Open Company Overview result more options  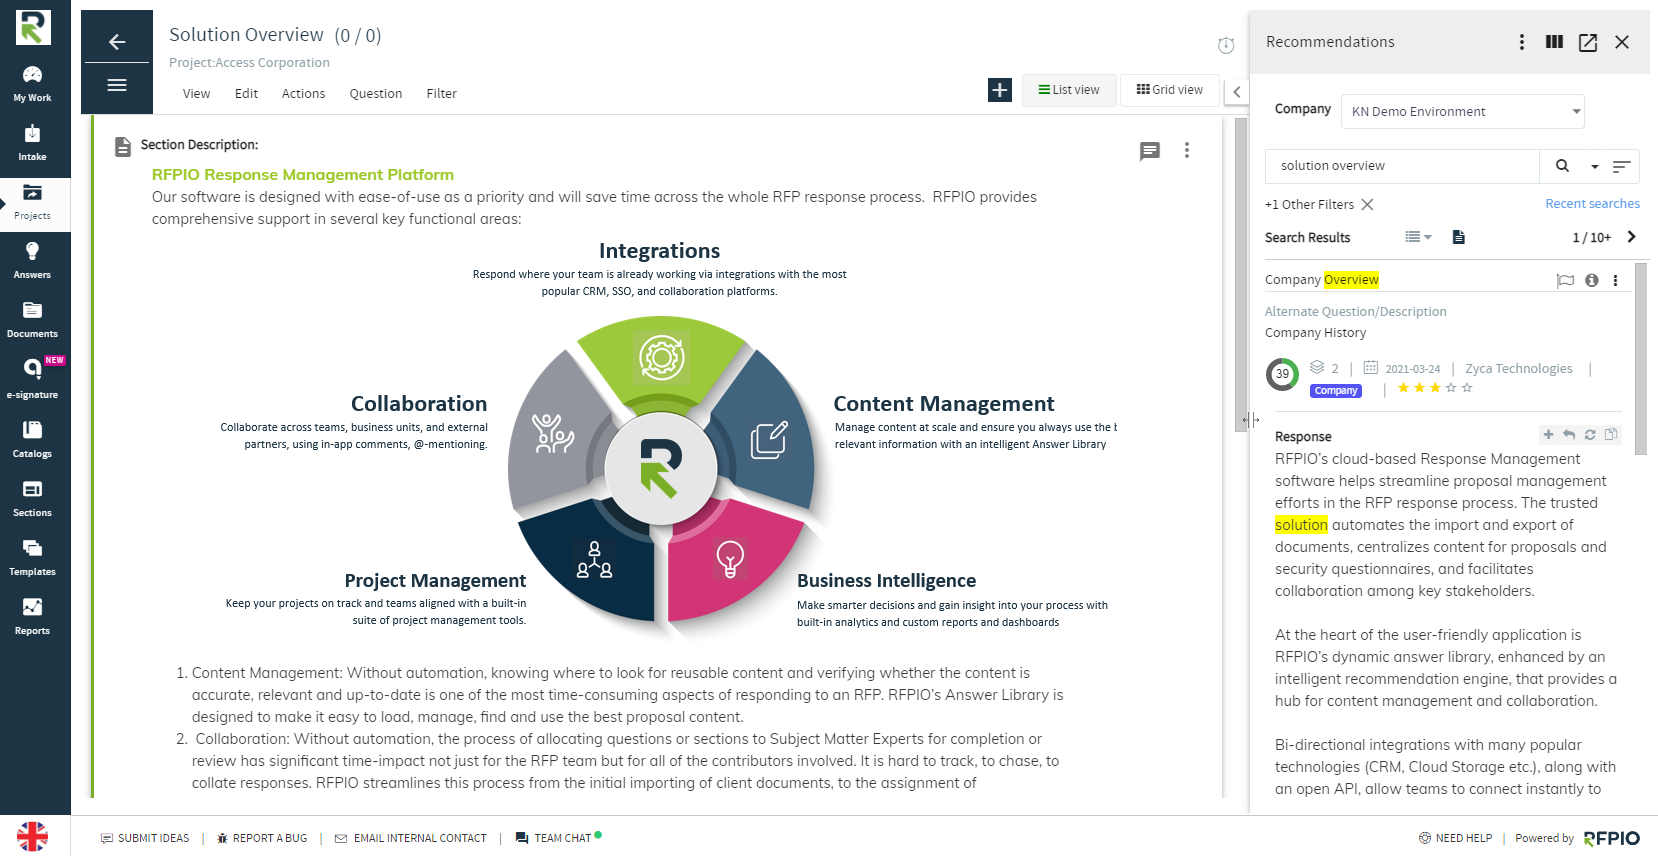(x=1615, y=281)
